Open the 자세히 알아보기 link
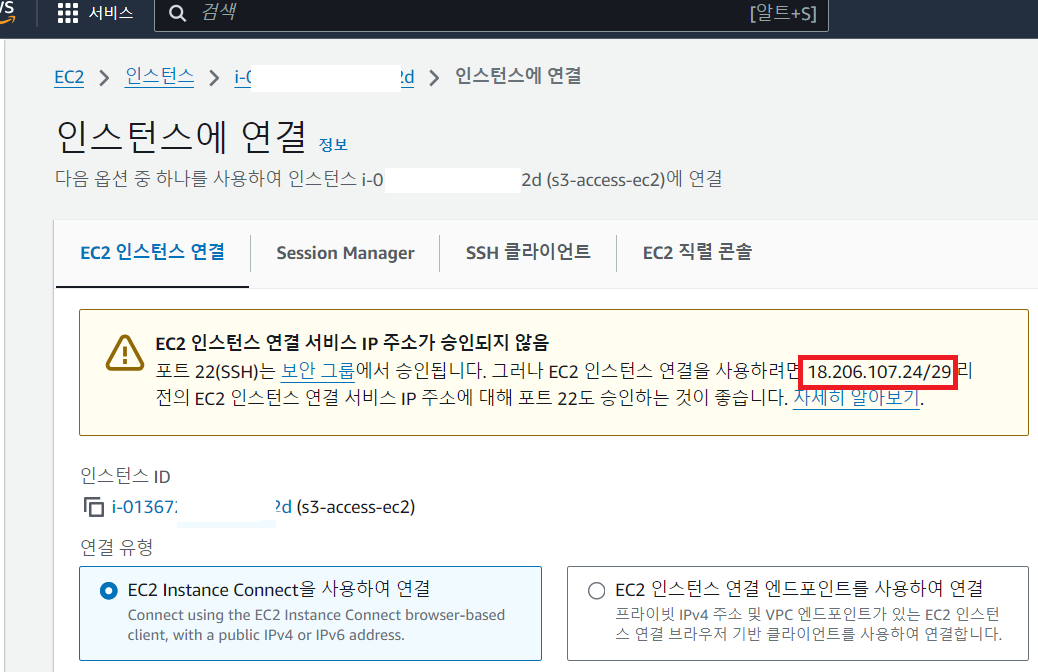 (857, 398)
